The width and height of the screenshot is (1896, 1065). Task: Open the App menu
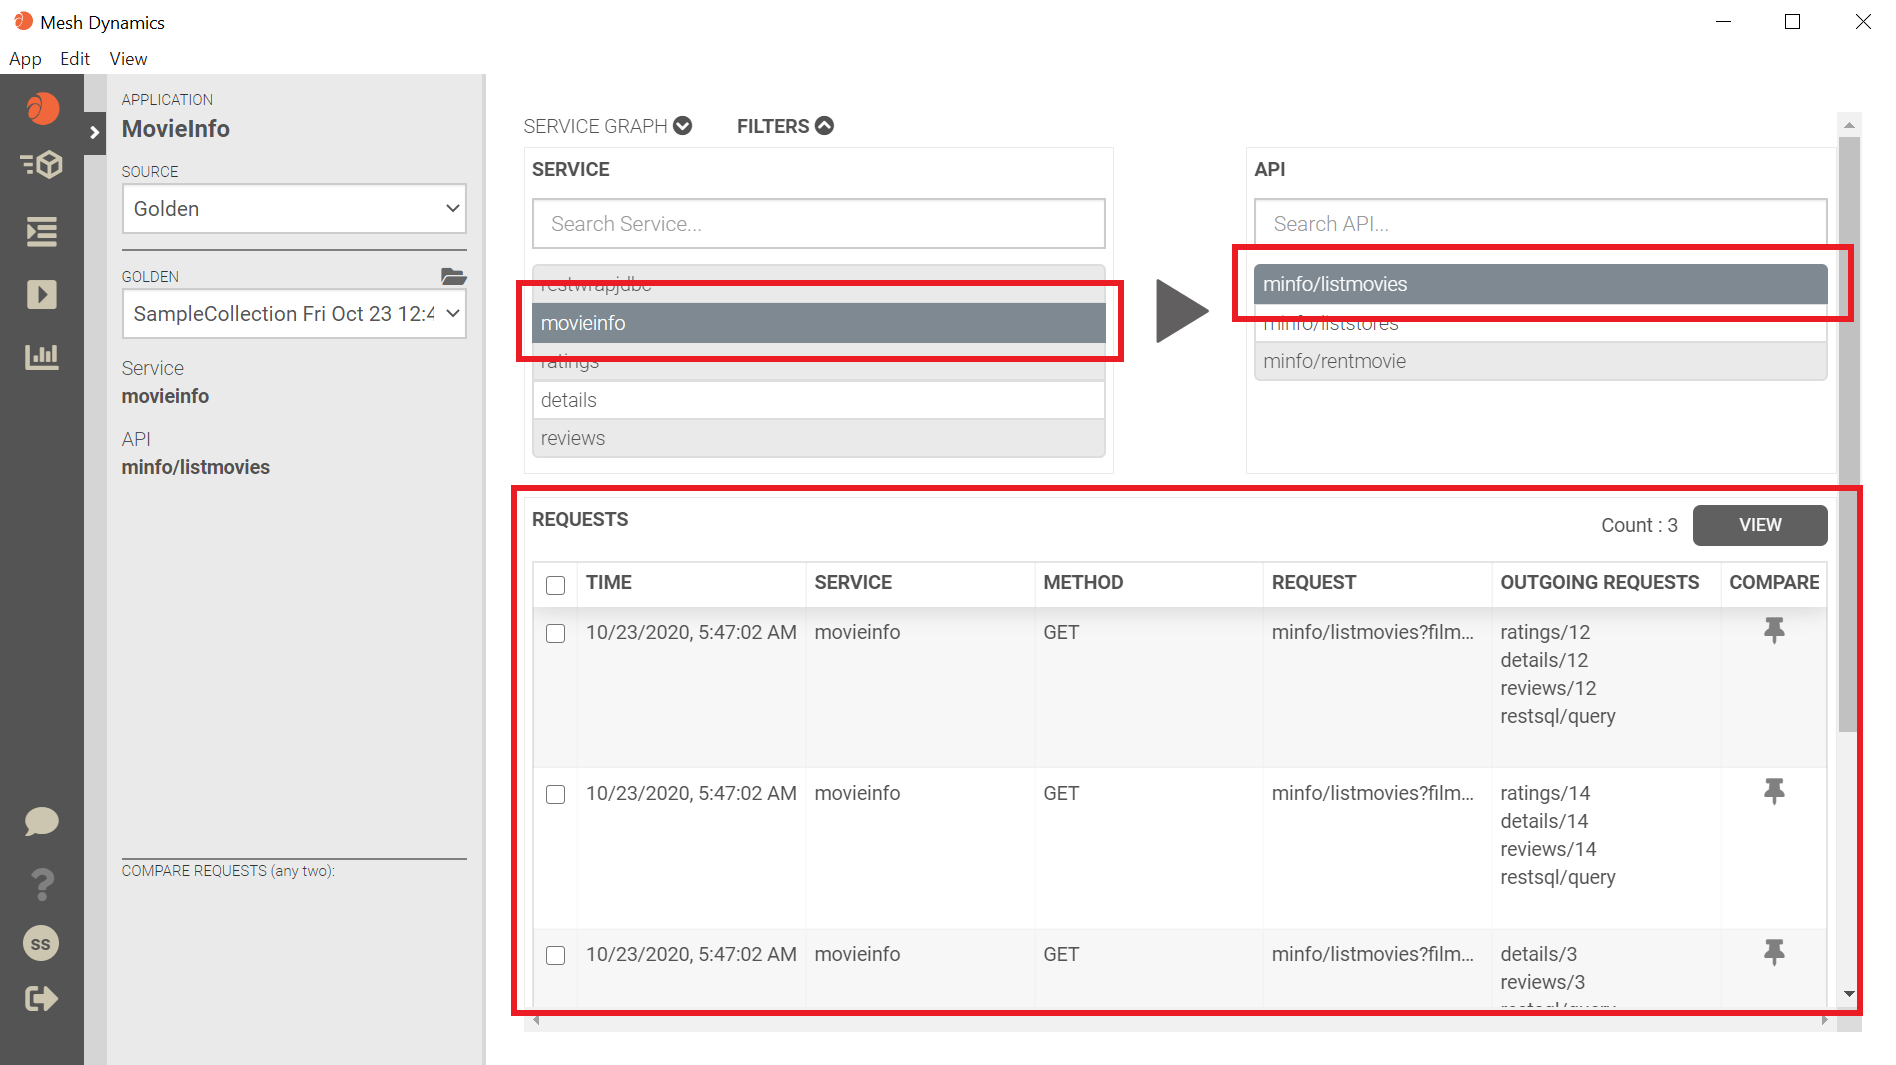point(25,59)
